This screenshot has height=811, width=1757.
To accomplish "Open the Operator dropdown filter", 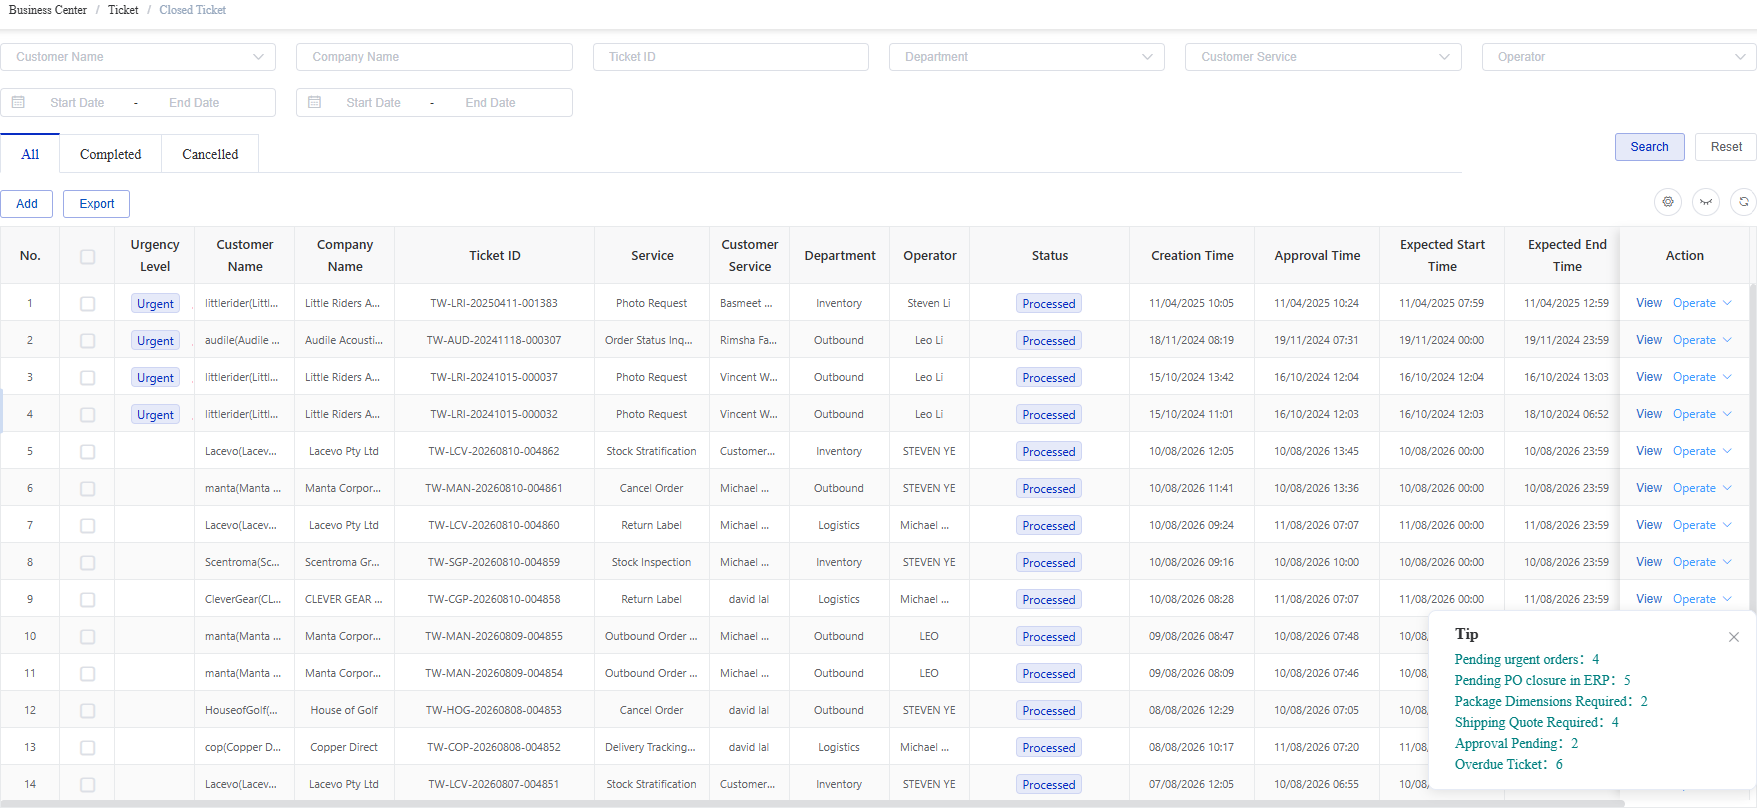I will [x=1619, y=57].
